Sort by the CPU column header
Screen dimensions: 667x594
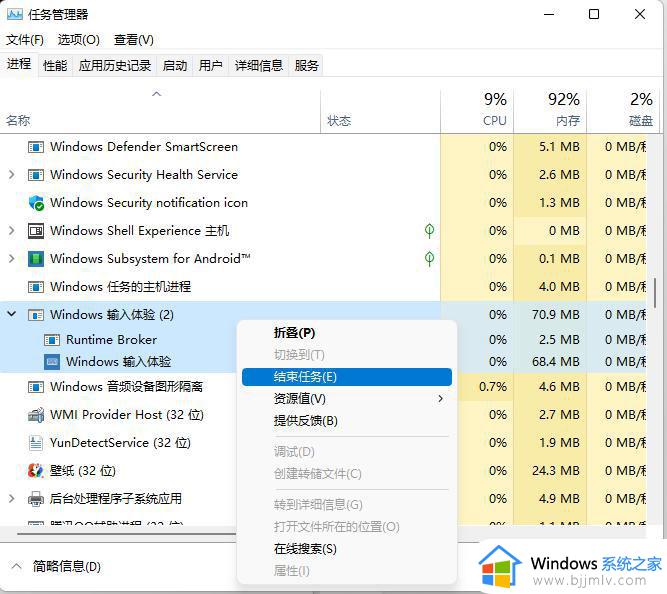coord(477,111)
